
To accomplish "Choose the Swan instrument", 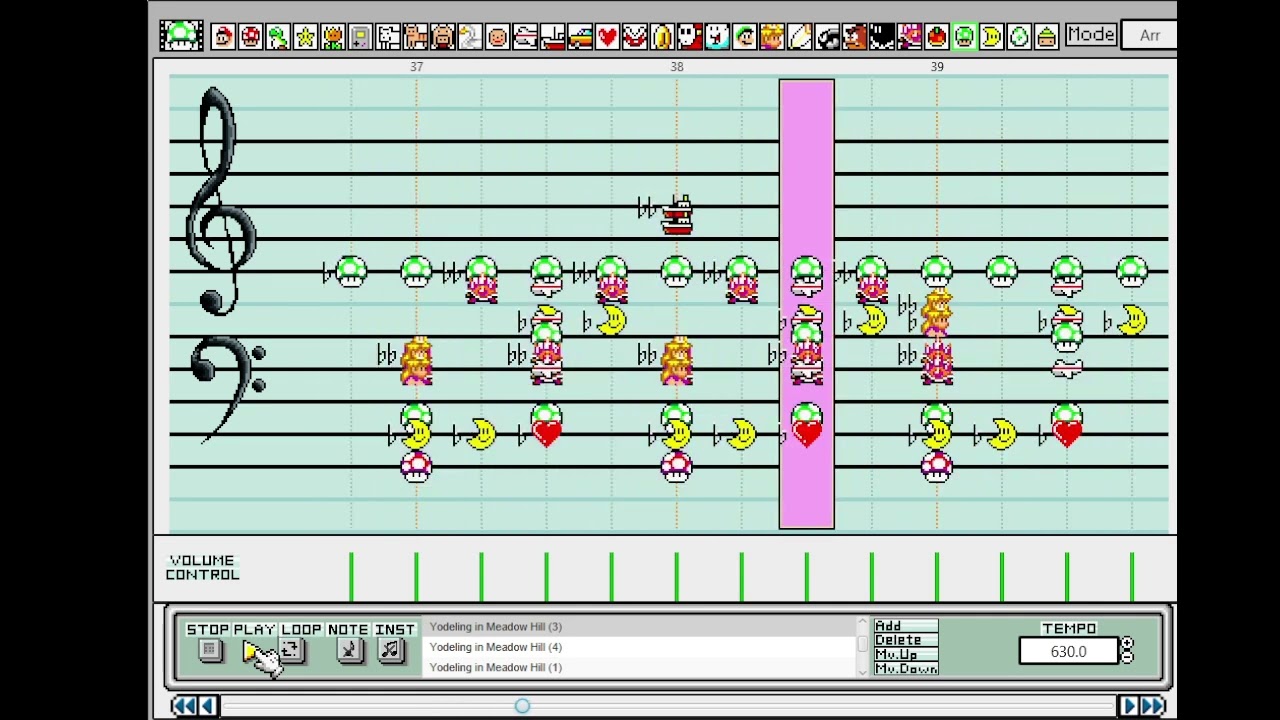I will click(470, 37).
